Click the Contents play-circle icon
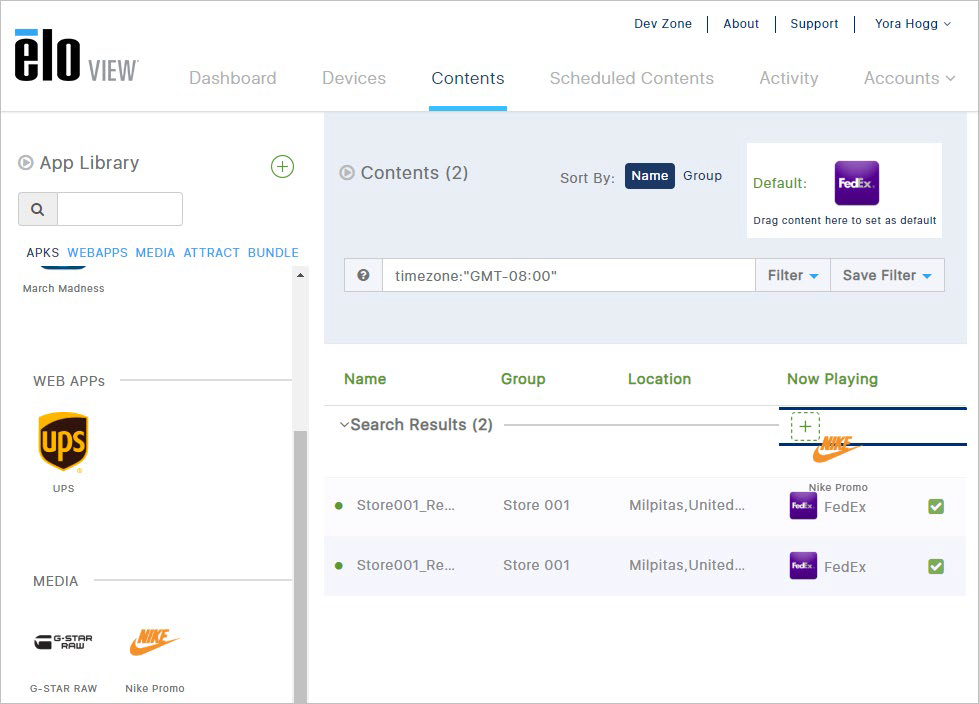Image resolution: width=979 pixels, height=704 pixels. click(347, 173)
